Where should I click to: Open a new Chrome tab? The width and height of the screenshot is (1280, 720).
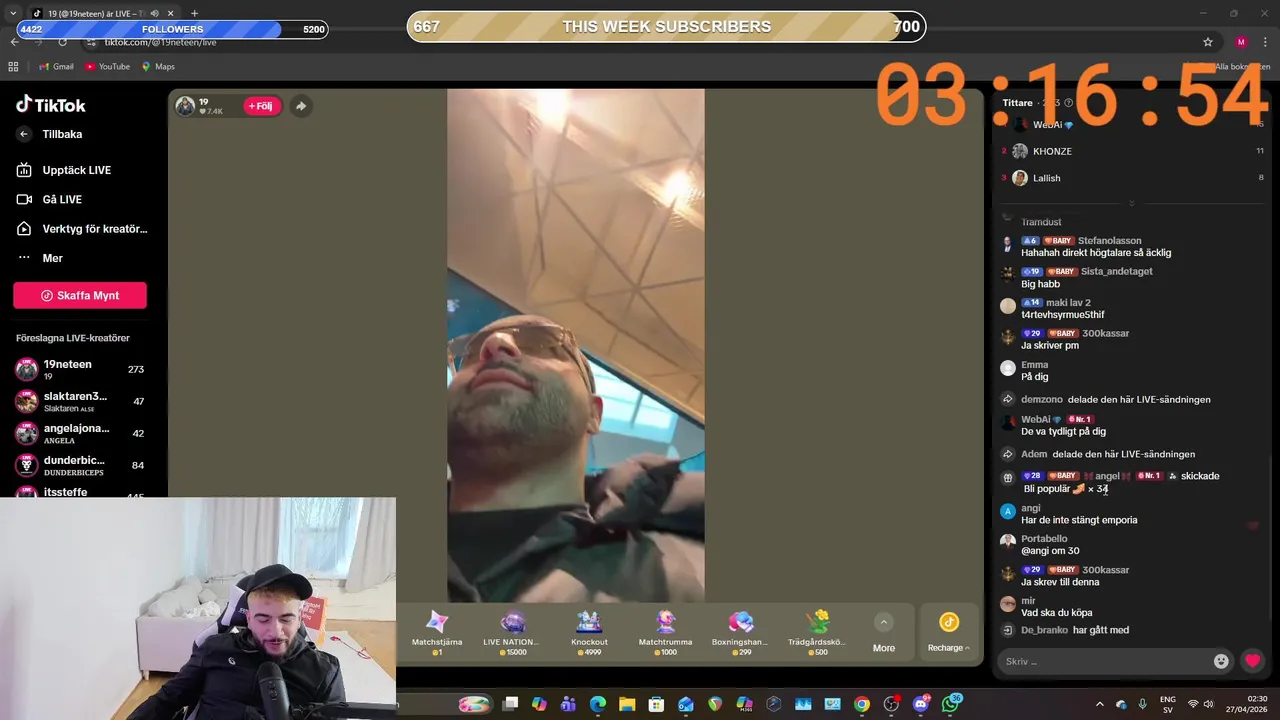point(194,13)
